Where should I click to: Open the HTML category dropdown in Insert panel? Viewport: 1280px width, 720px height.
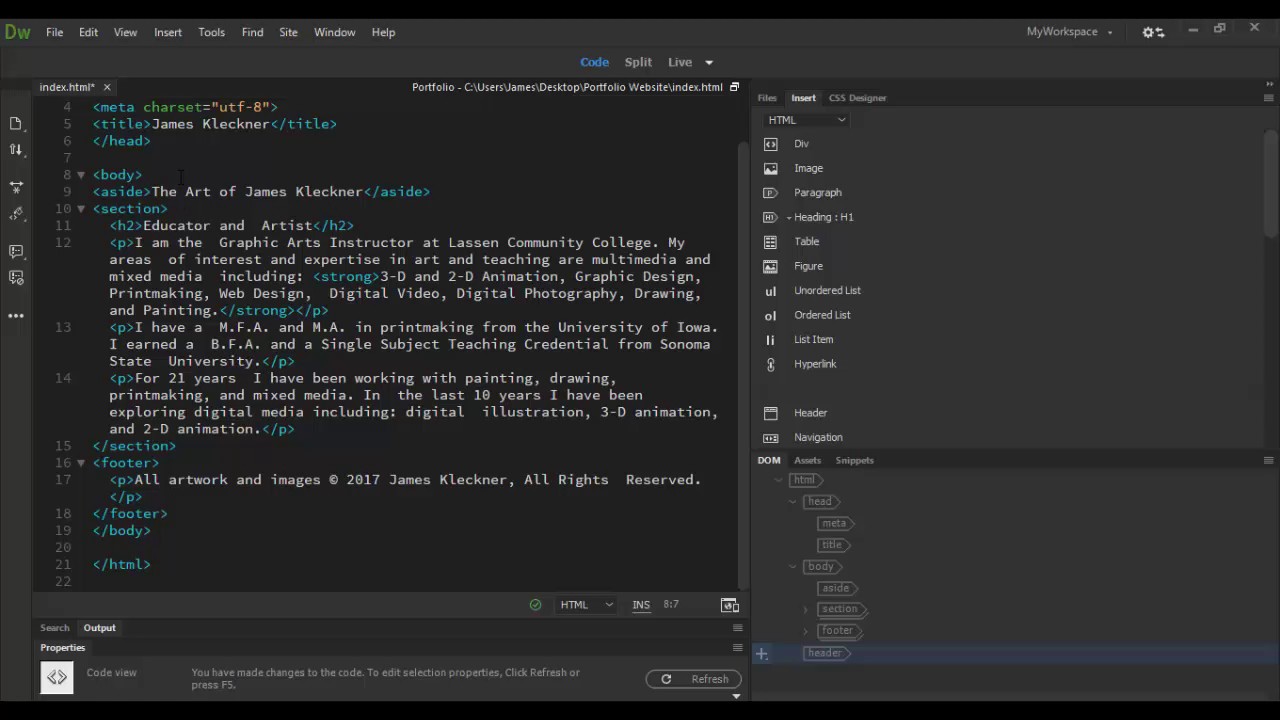[x=806, y=120]
